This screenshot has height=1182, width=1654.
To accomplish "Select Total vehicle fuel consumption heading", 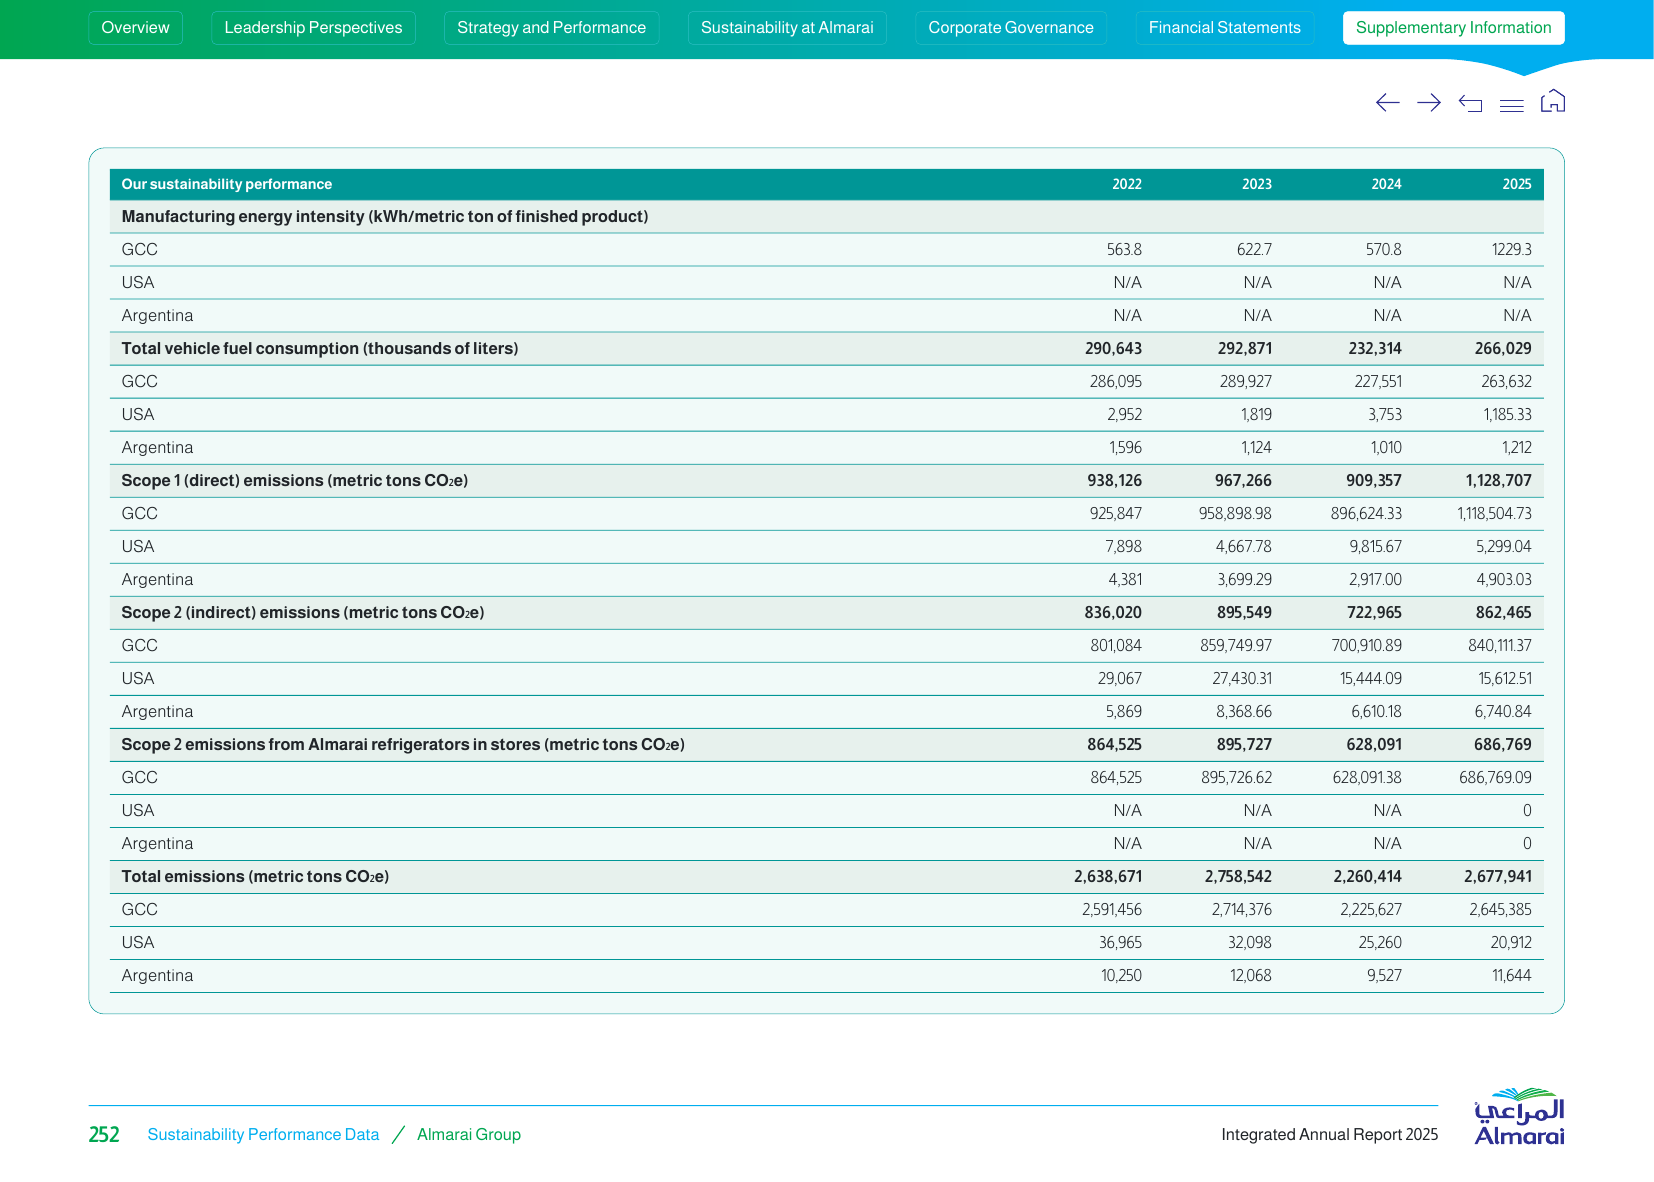I will (x=320, y=348).
